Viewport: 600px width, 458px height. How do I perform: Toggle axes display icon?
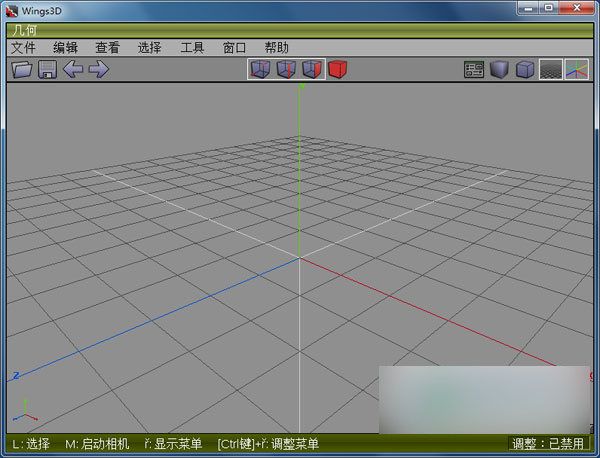(577, 70)
